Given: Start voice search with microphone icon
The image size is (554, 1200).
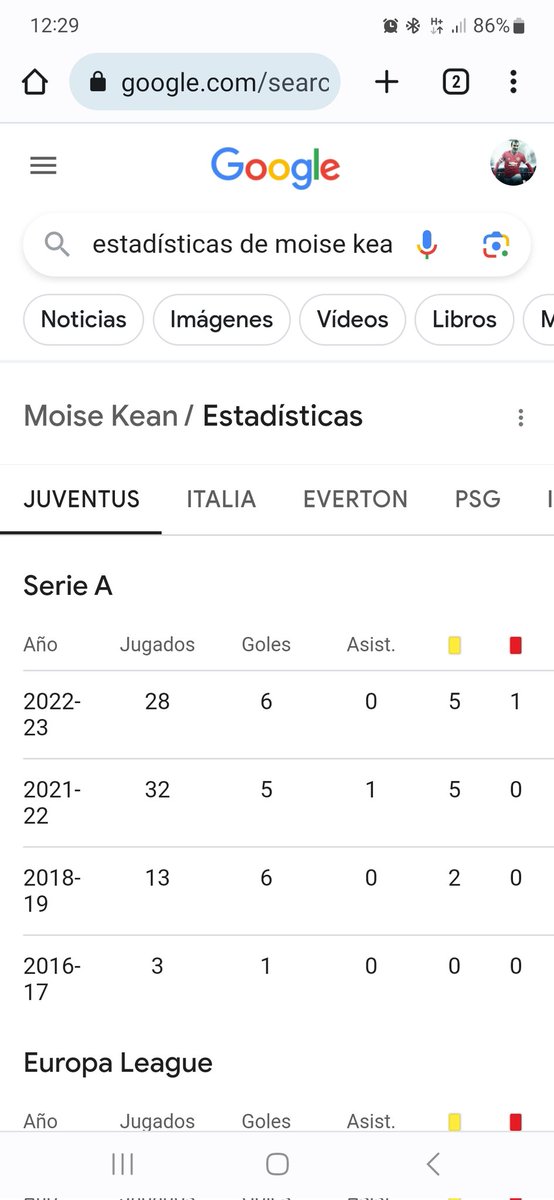Looking at the screenshot, I should pyautogui.click(x=427, y=244).
